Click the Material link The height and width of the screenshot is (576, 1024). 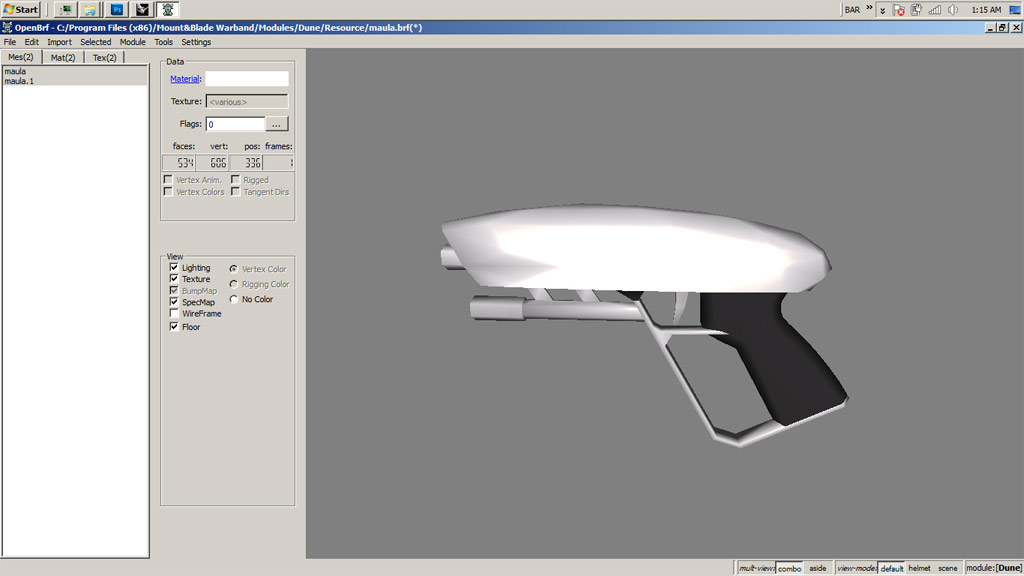(x=184, y=78)
